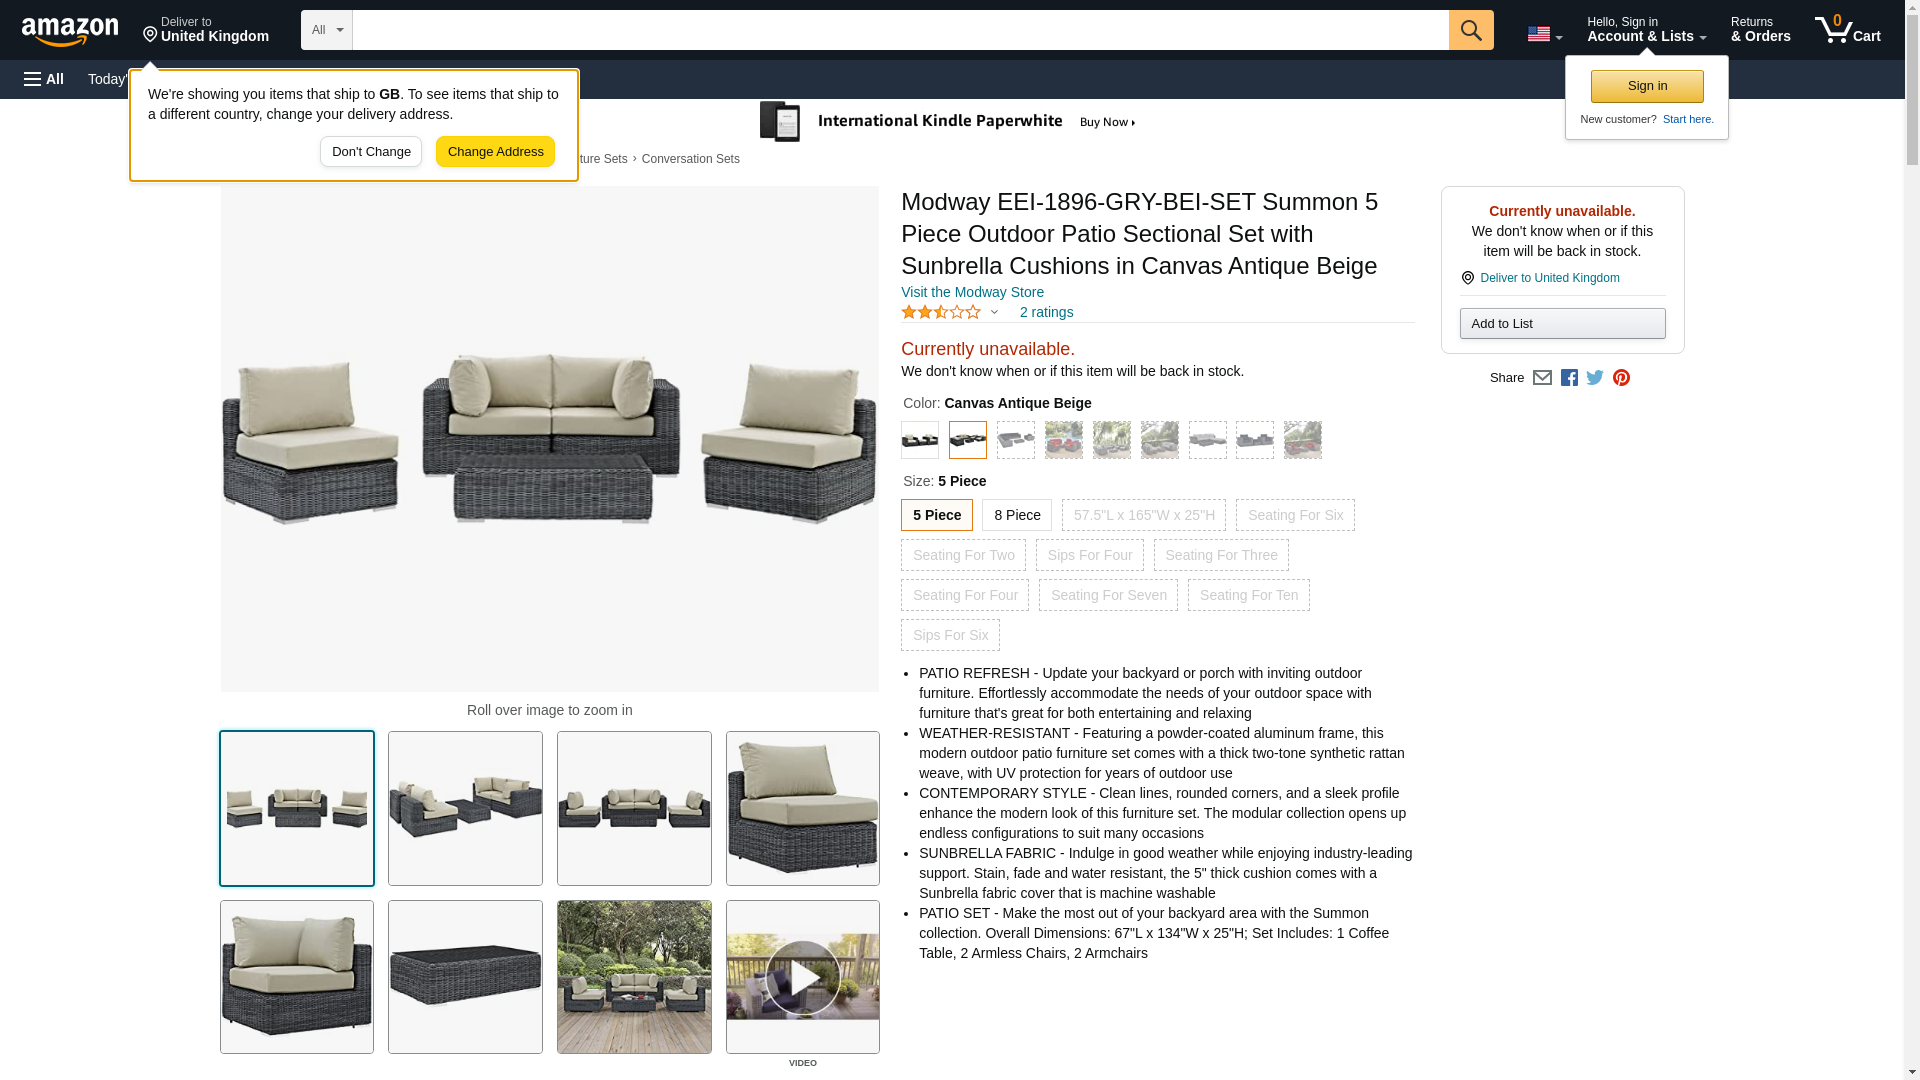
Task: Open the shopping cart icon
Action: 1847,30
